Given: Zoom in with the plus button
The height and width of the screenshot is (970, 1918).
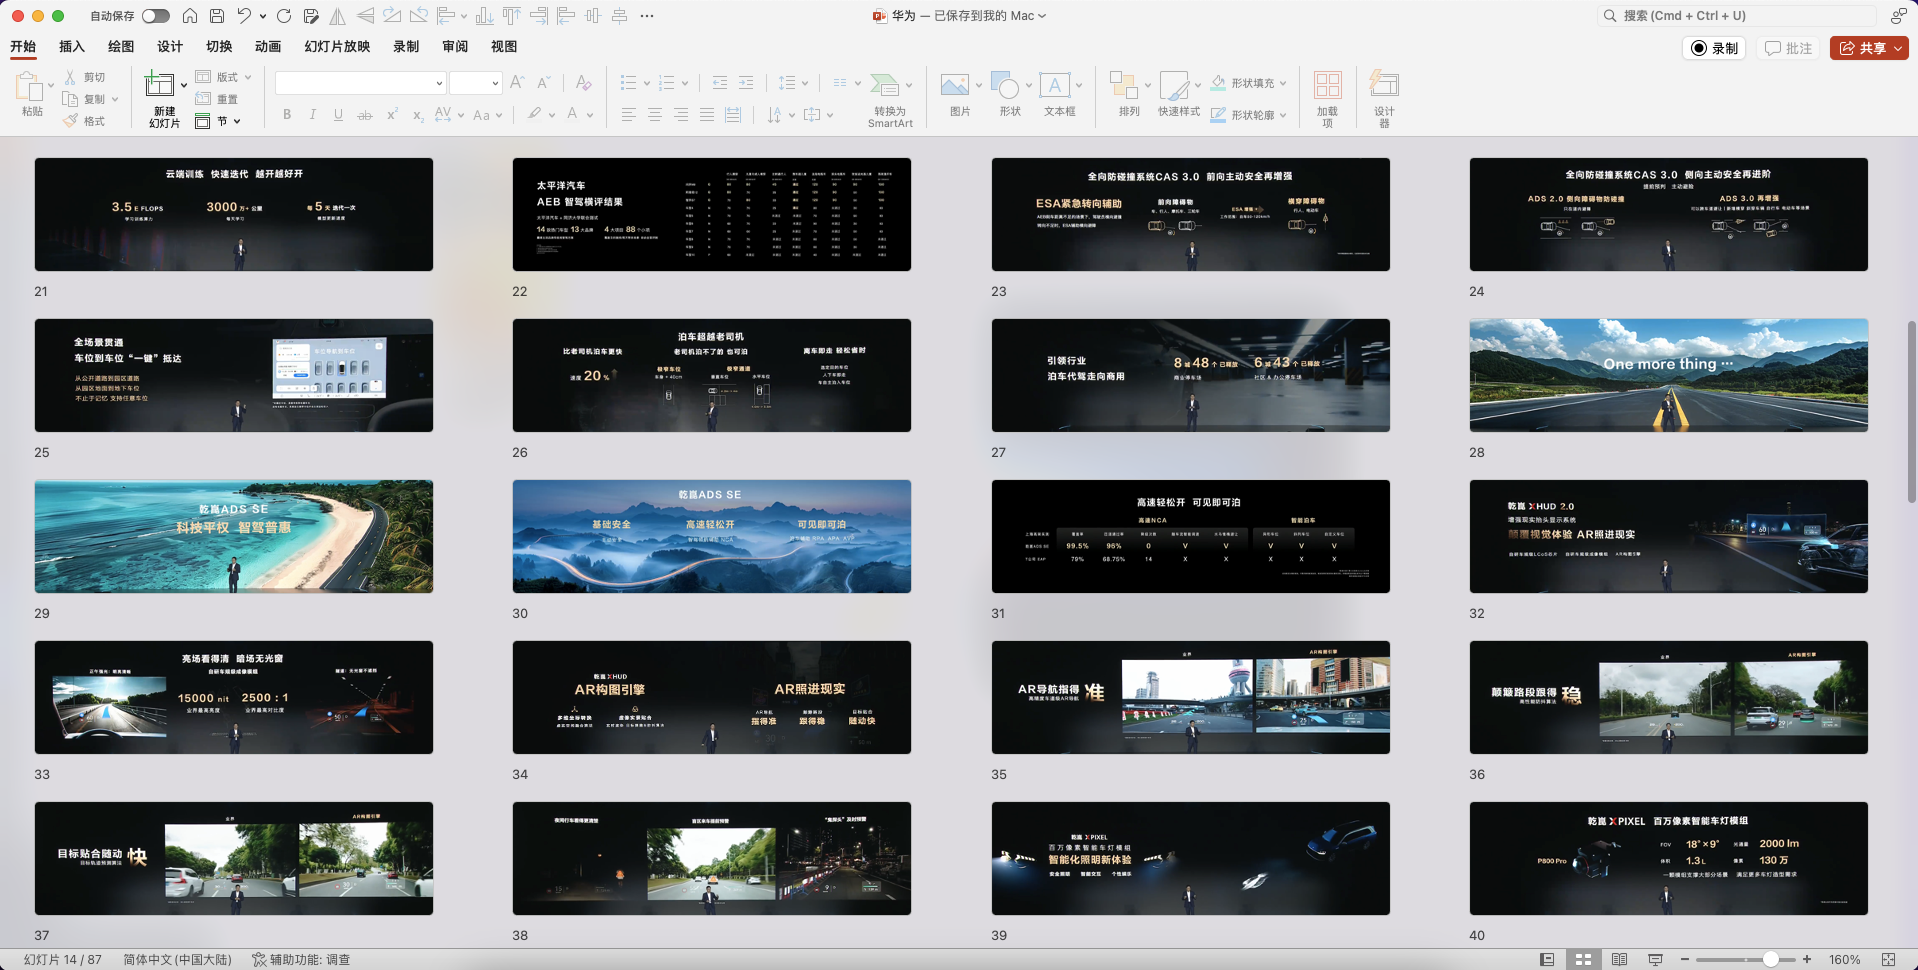Looking at the screenshot, I should [1807, 959].
